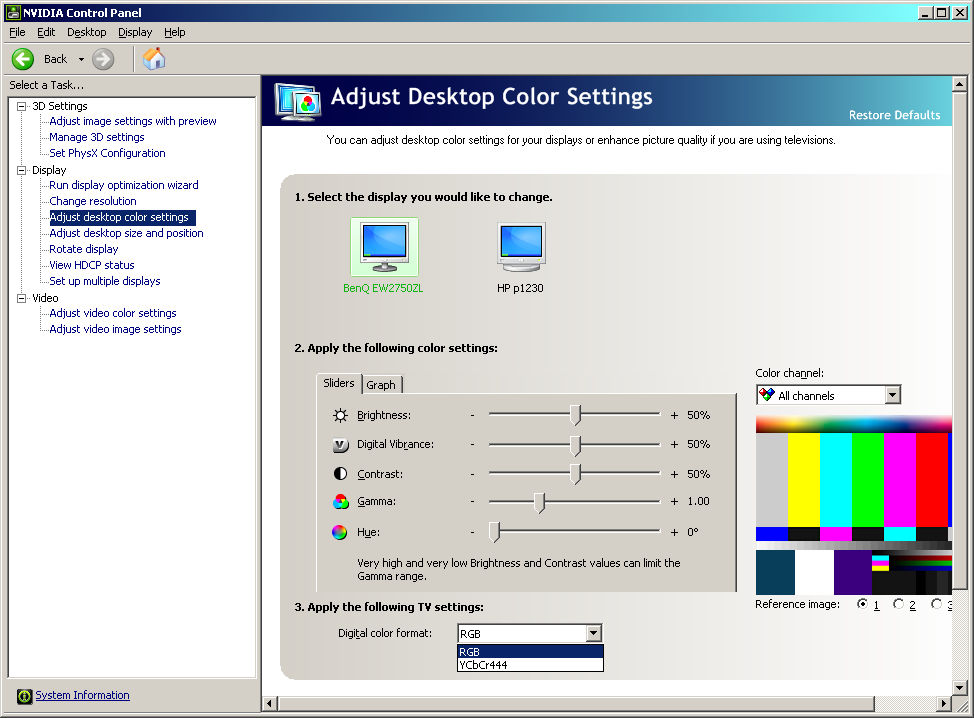974x718 pixels.
Task: Open Rotate display task
Action: click(x=84, y=249)
